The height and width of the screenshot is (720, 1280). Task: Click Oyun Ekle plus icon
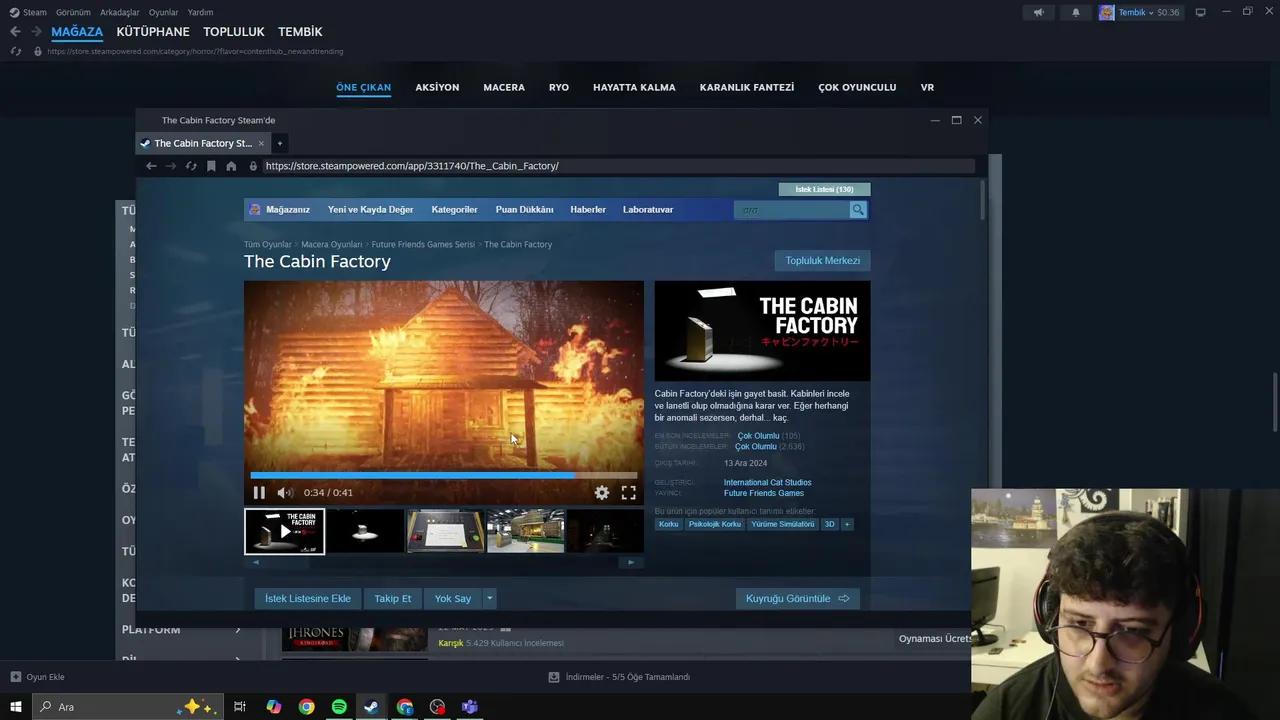pos(15,677)
